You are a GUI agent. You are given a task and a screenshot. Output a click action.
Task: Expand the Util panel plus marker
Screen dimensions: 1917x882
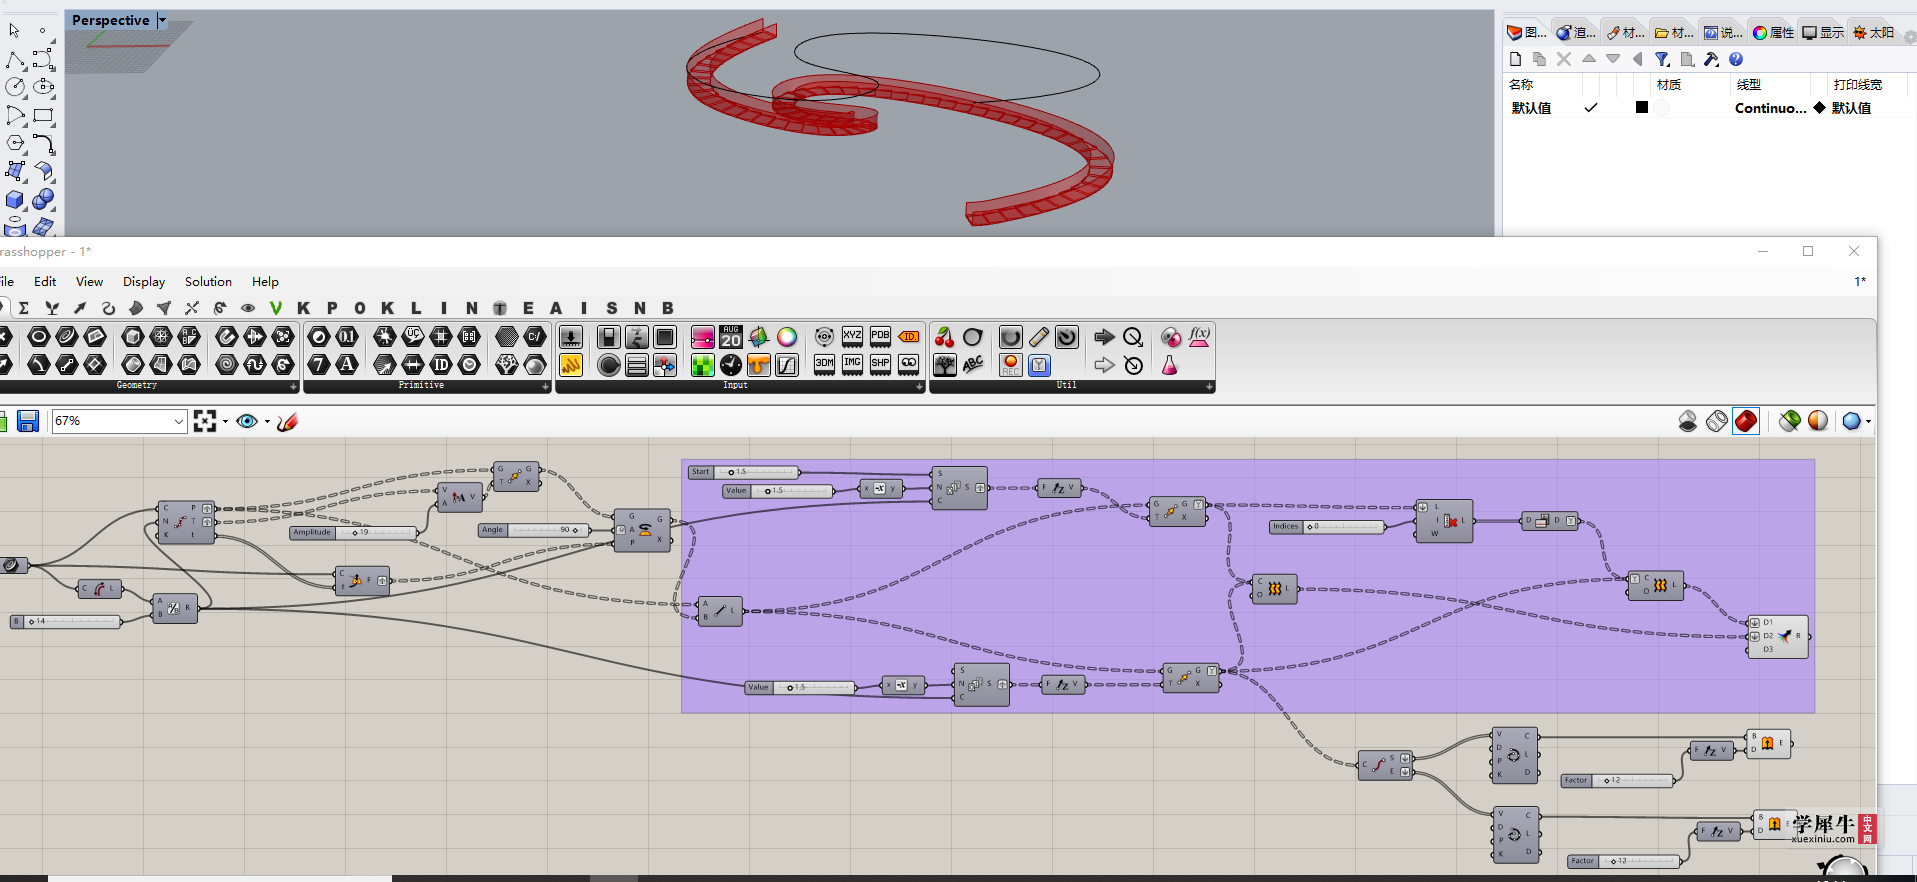tap(1209, 386)
